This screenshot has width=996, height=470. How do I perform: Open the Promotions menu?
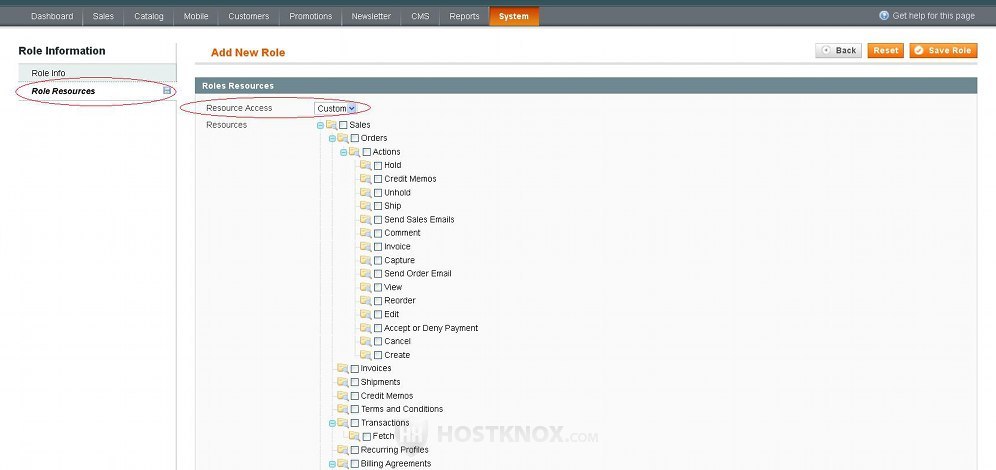click(311, 17)
